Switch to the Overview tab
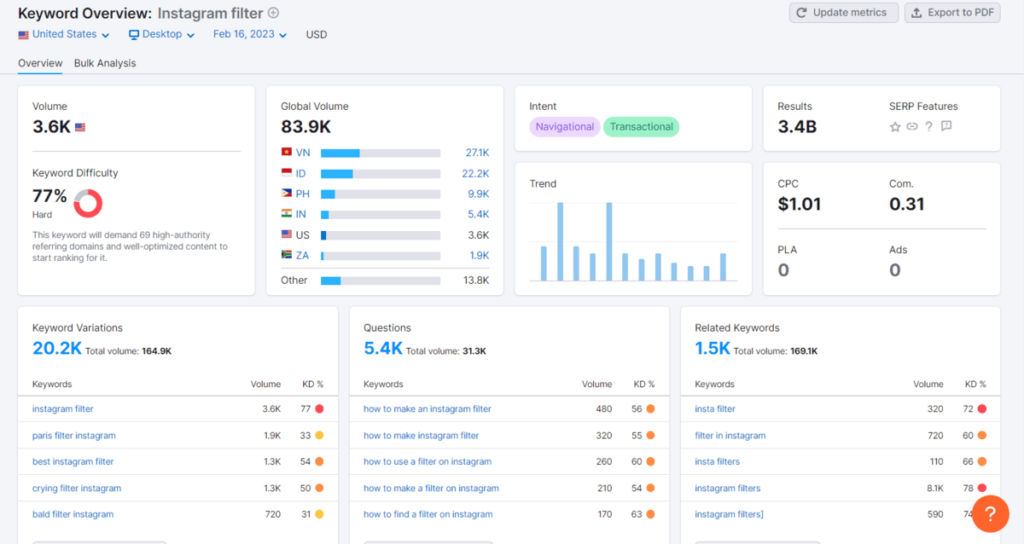Image resolution: width=1024 pixels, height=544 pixels. click(x=40, y=63)
